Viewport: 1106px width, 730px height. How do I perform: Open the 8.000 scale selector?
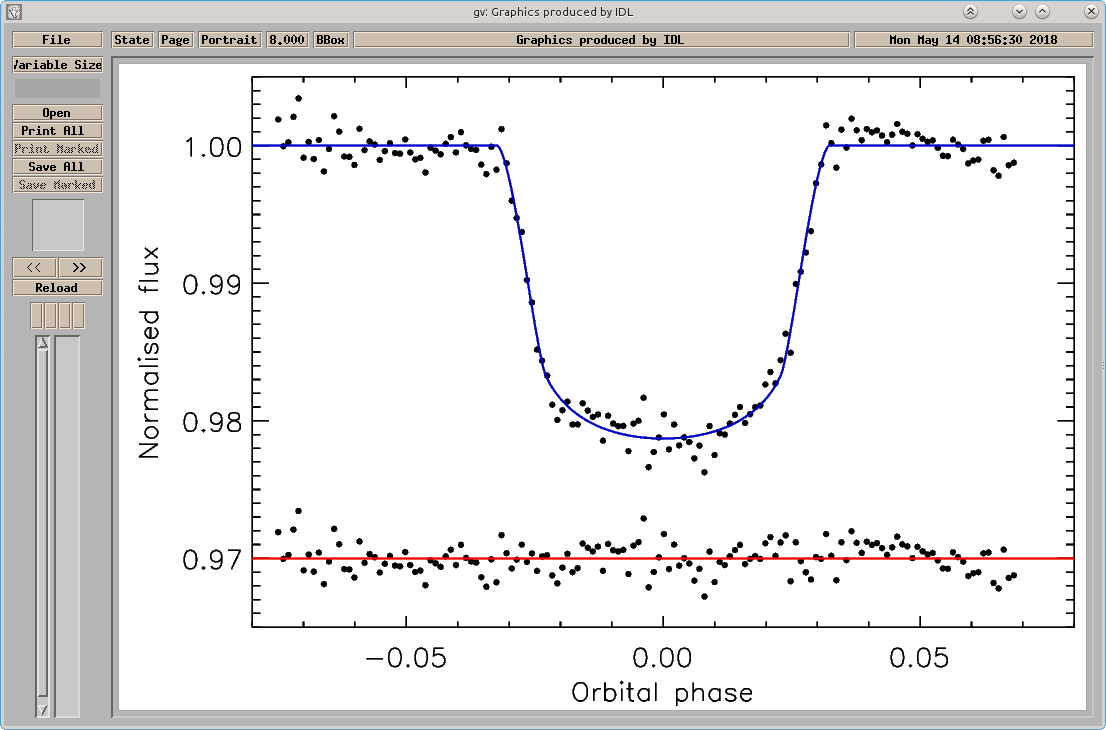[x=286, y=39]
